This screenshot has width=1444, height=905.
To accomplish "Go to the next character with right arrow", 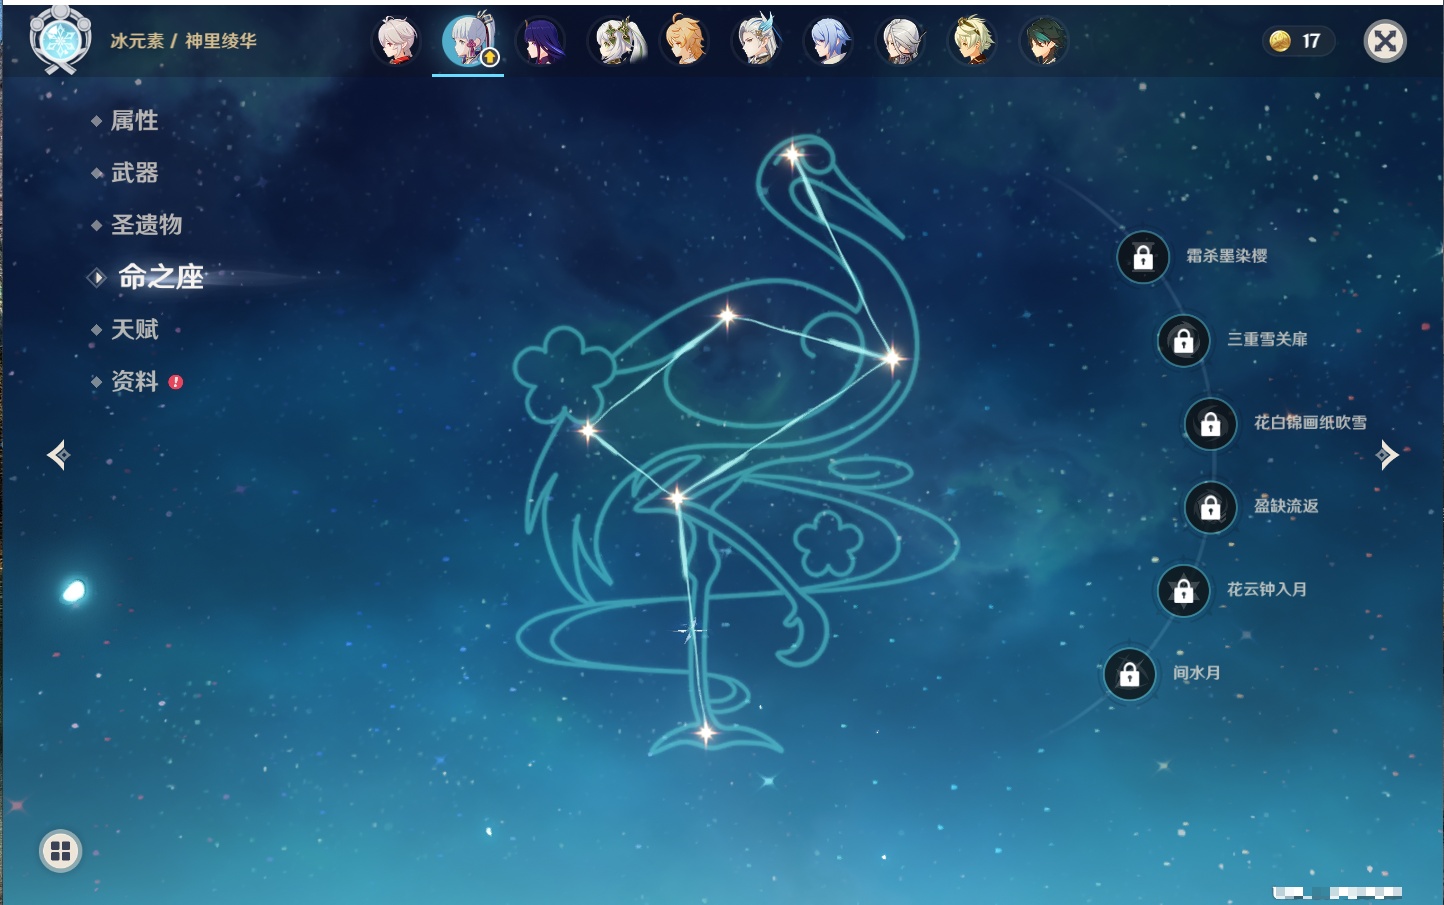I will tap(1387, 455).
